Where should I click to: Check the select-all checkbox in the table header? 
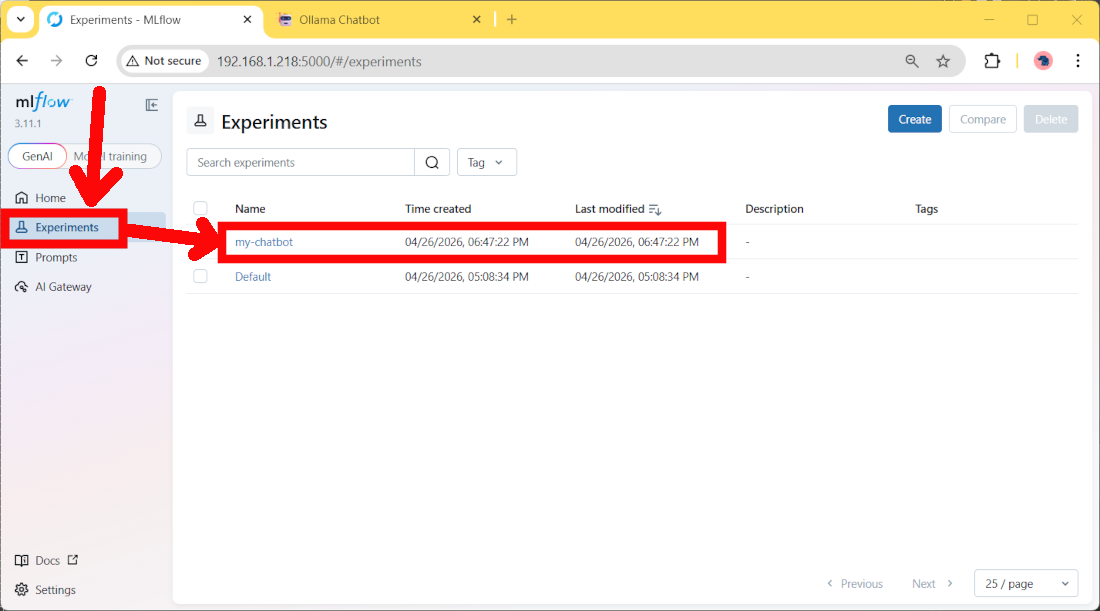pos(200,208)
